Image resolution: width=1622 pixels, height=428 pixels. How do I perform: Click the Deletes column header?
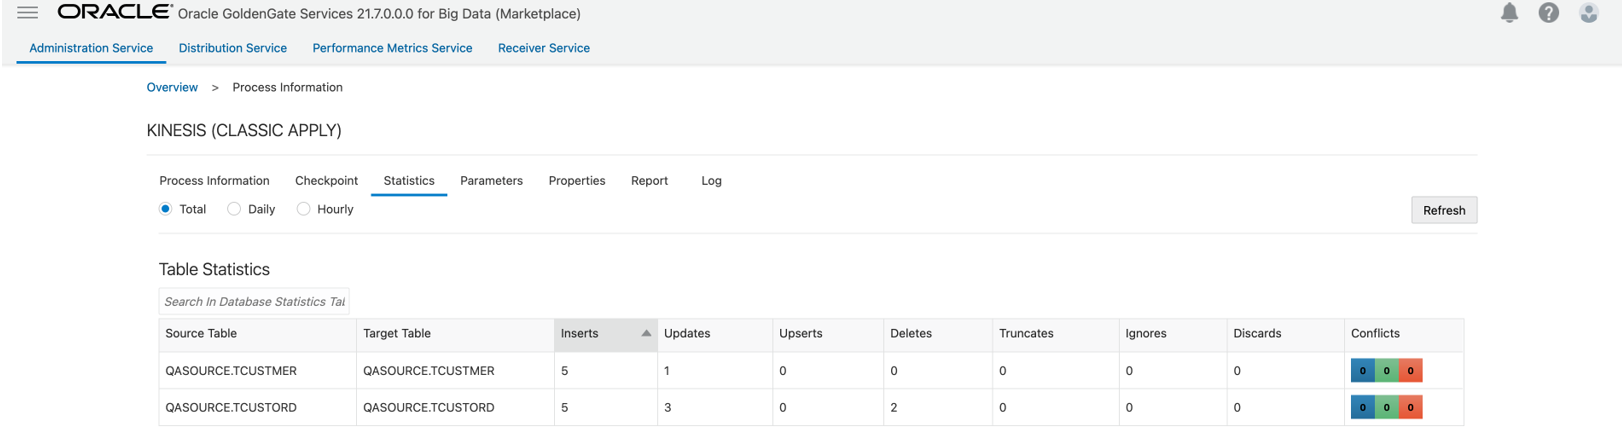coord(938,334)
